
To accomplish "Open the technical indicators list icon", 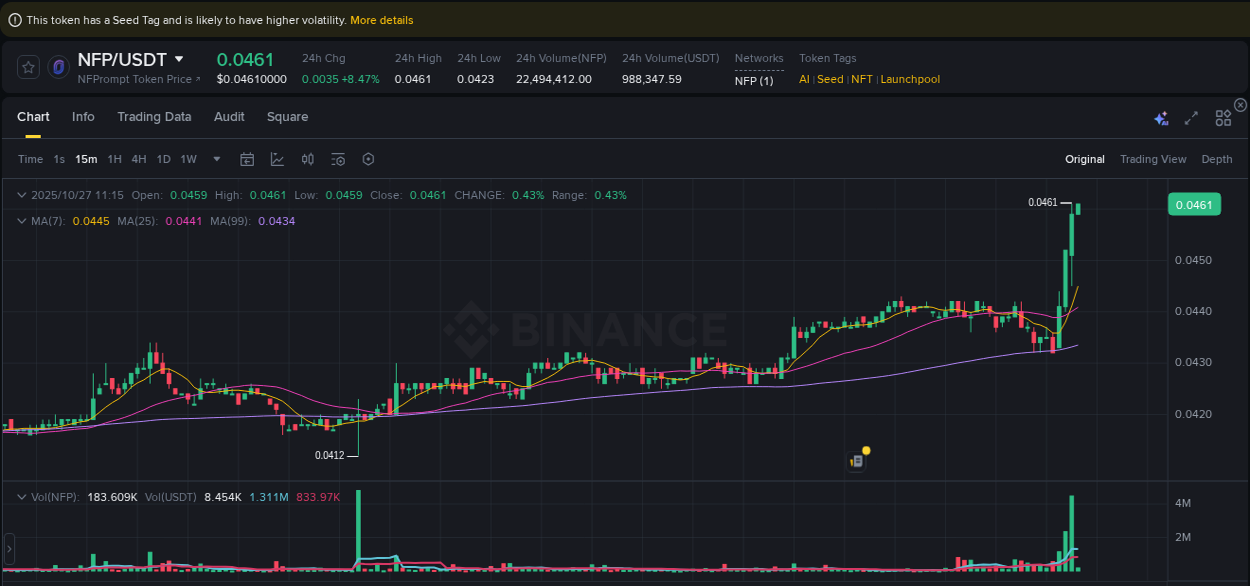I will tap(337, 159).
